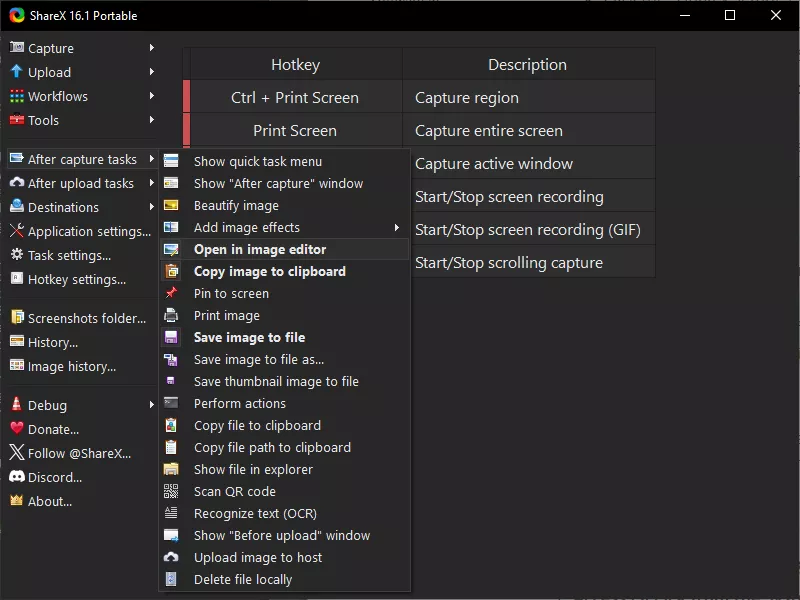
Task: Click the Application settings wrench icon
Action: pos(17,231)
